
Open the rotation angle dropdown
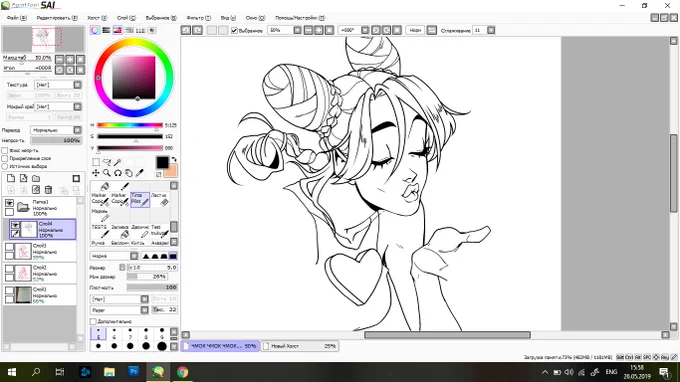point(365,30)
